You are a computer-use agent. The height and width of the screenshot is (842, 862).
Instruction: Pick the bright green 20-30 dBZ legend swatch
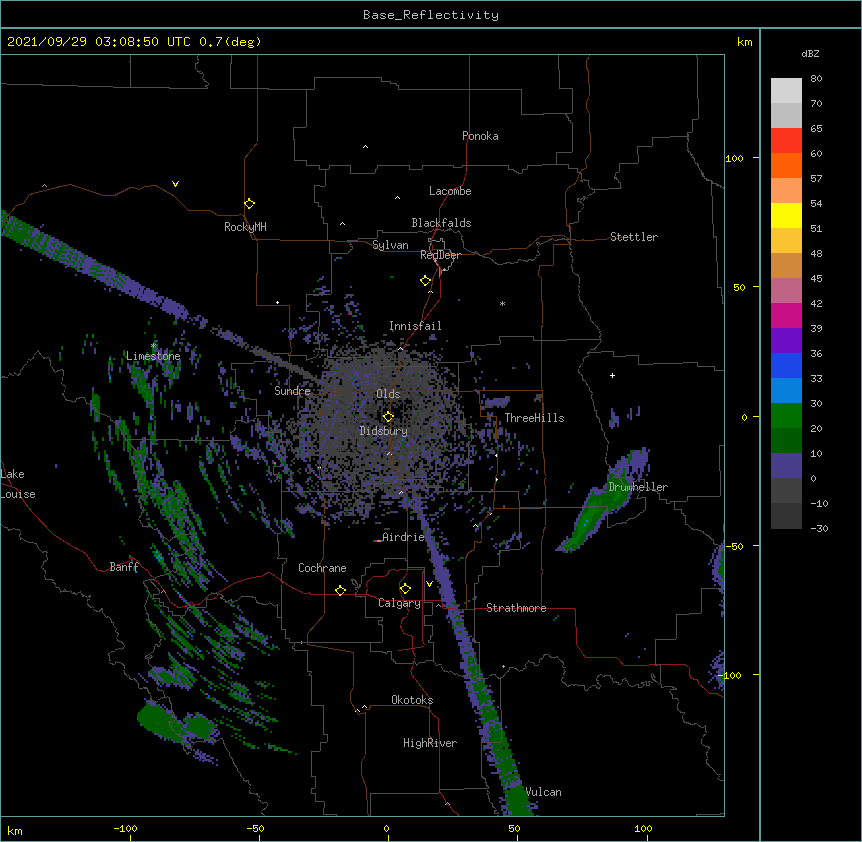[x=786, y=416]
